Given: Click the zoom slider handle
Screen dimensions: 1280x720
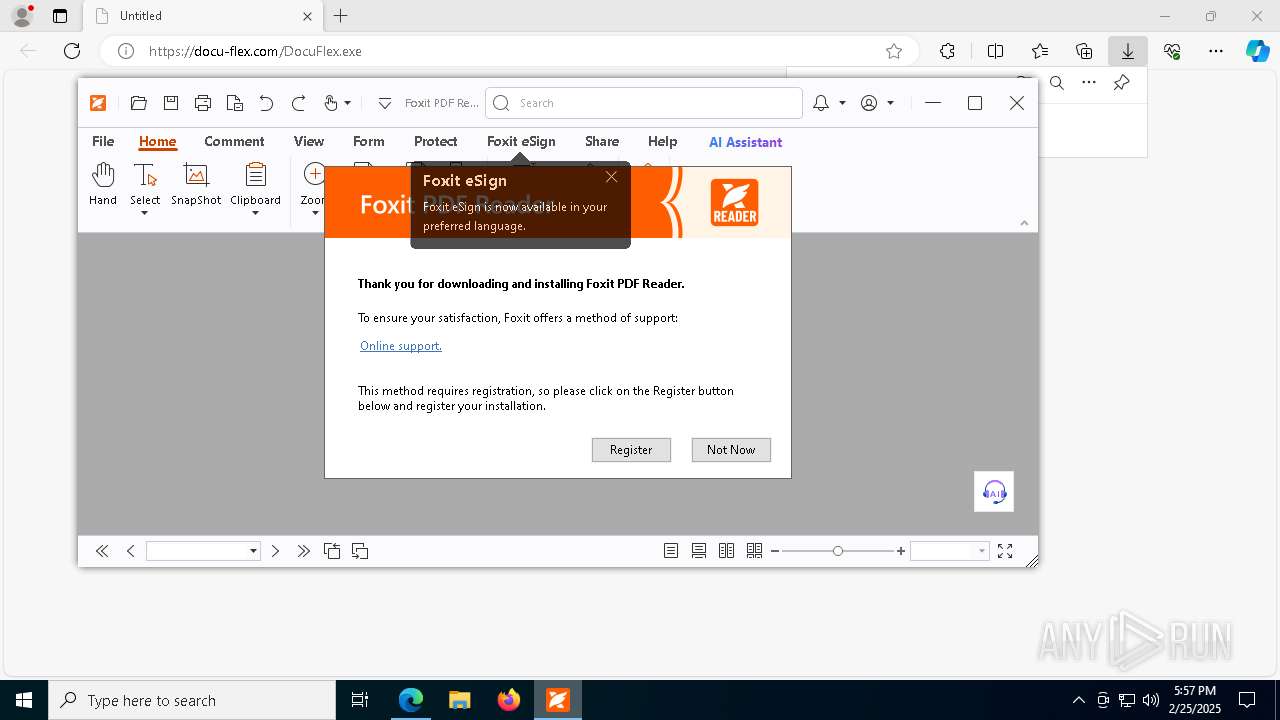Looking at the screenshot, I should 838,551.
